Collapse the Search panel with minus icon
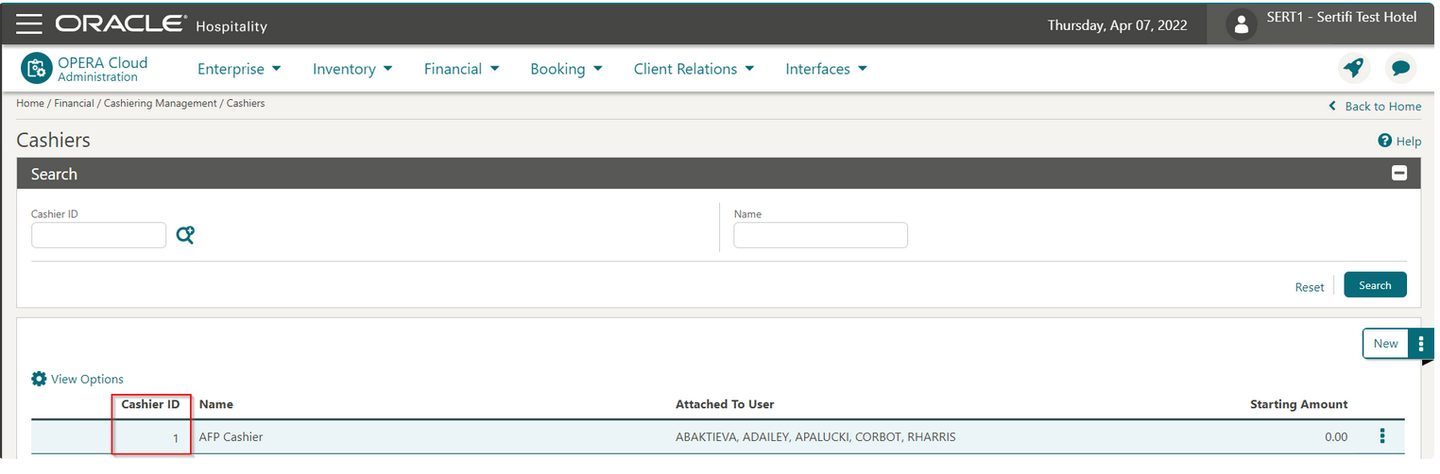The height and width of the screenshot is (474, 1440). click(x=1399, y=173)
